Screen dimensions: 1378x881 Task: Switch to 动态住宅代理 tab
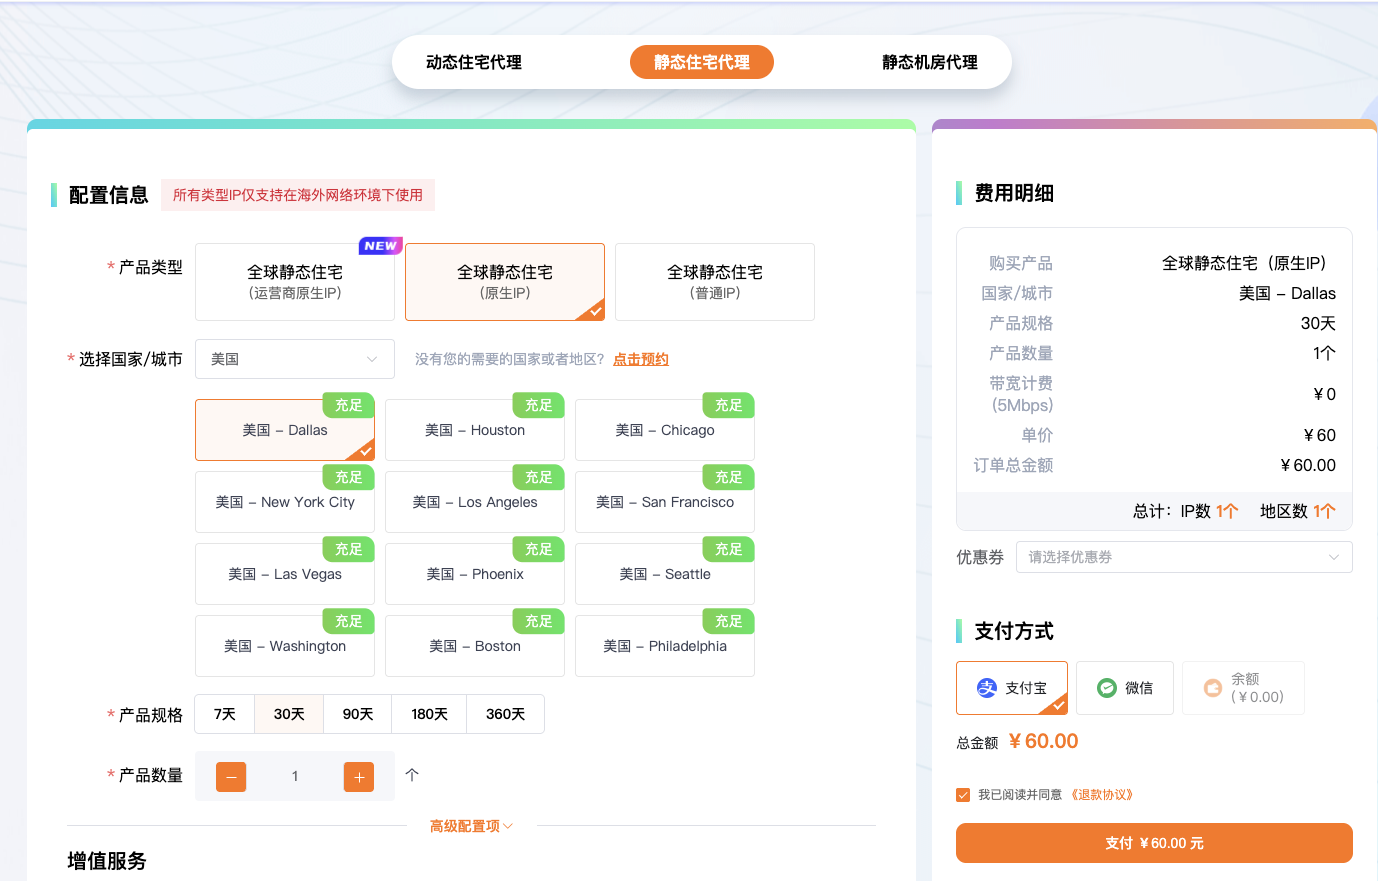[x=474, y=62]
